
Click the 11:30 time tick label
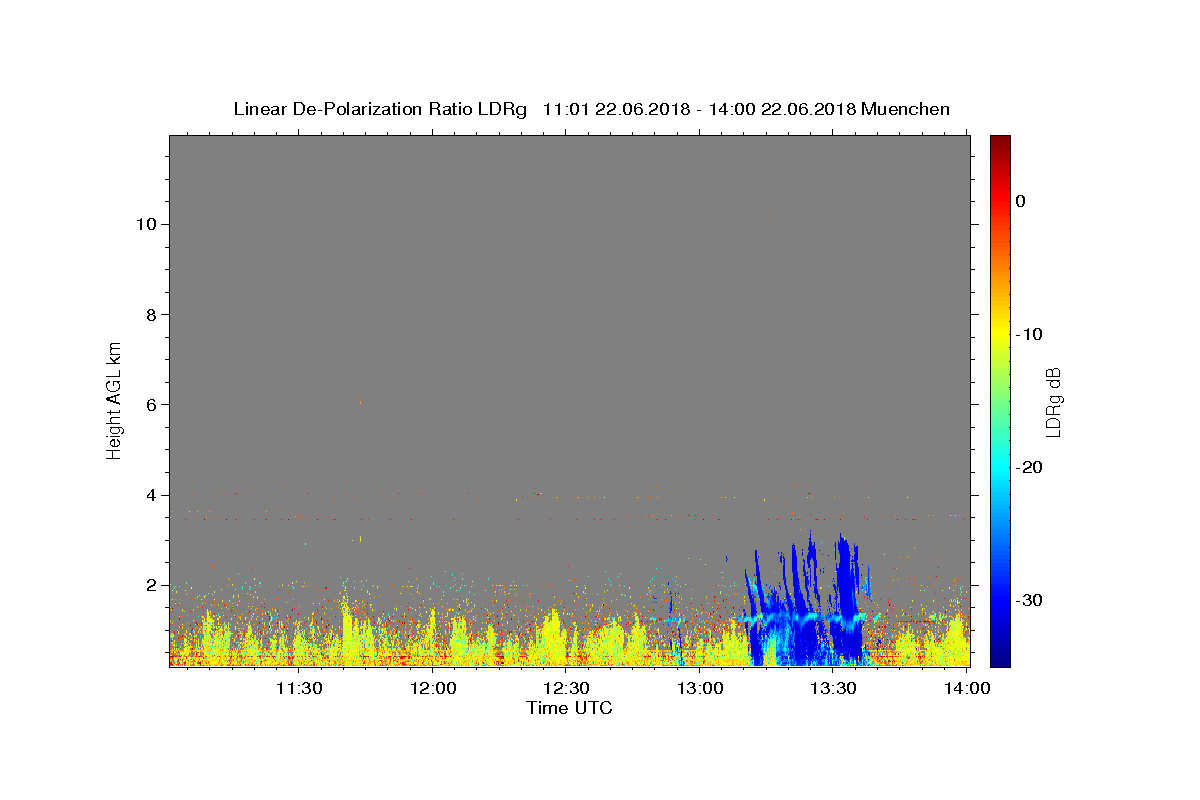[x=299, y=688]
